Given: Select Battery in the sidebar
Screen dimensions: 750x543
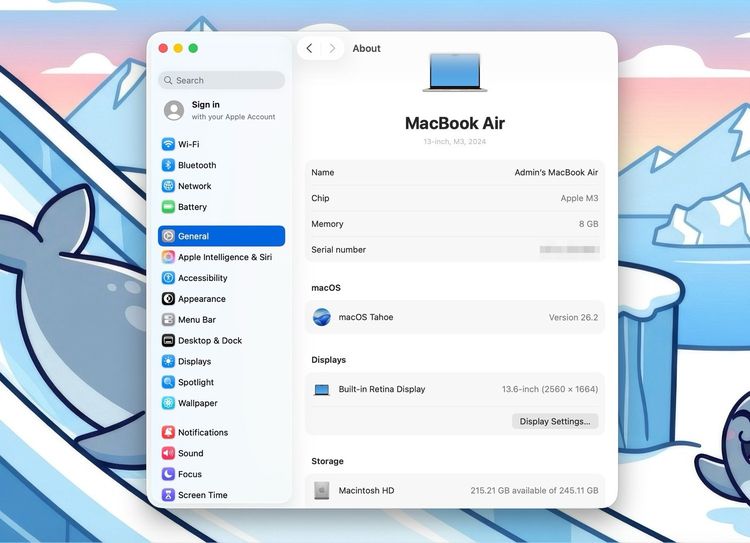Looking at the screenshot, I should tap(221, 207).
